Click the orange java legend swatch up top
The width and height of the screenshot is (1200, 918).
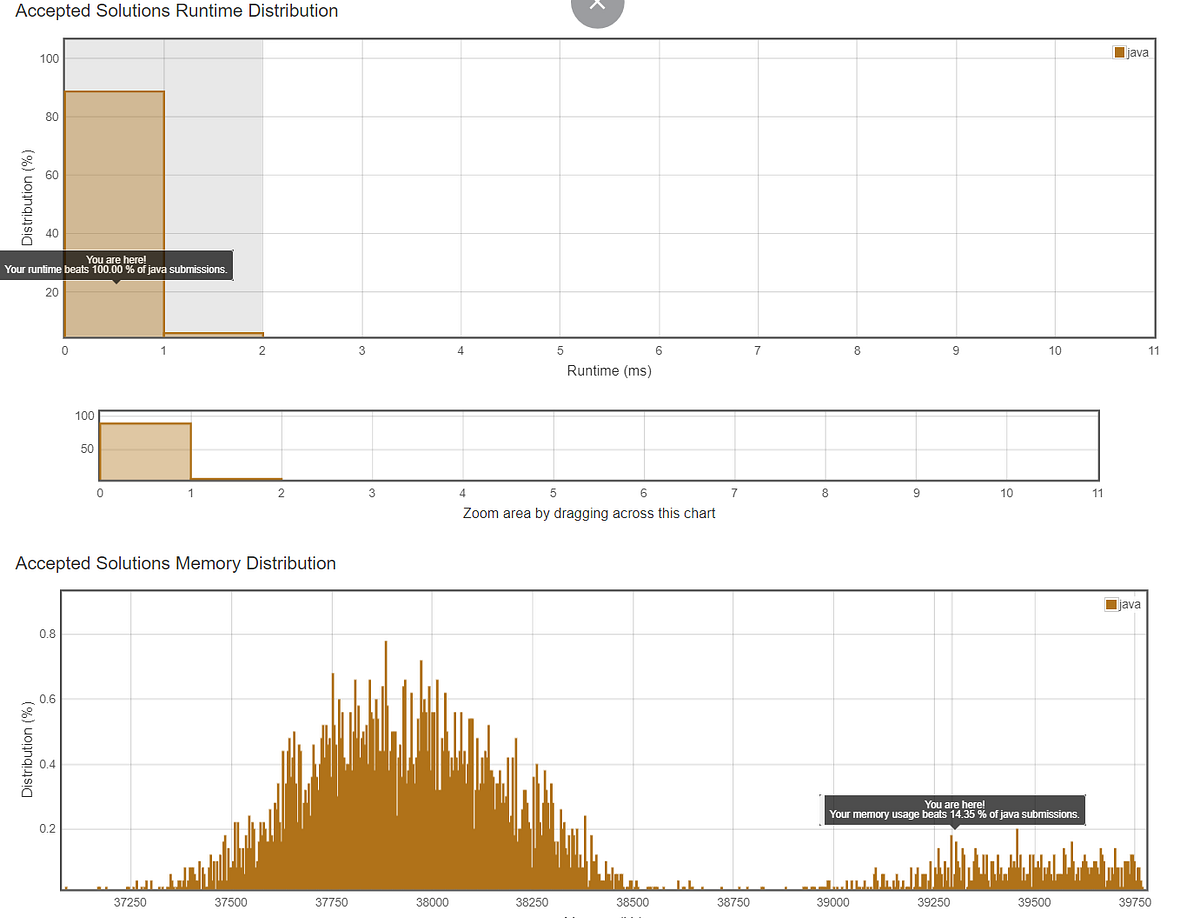tap(1113, 52)
